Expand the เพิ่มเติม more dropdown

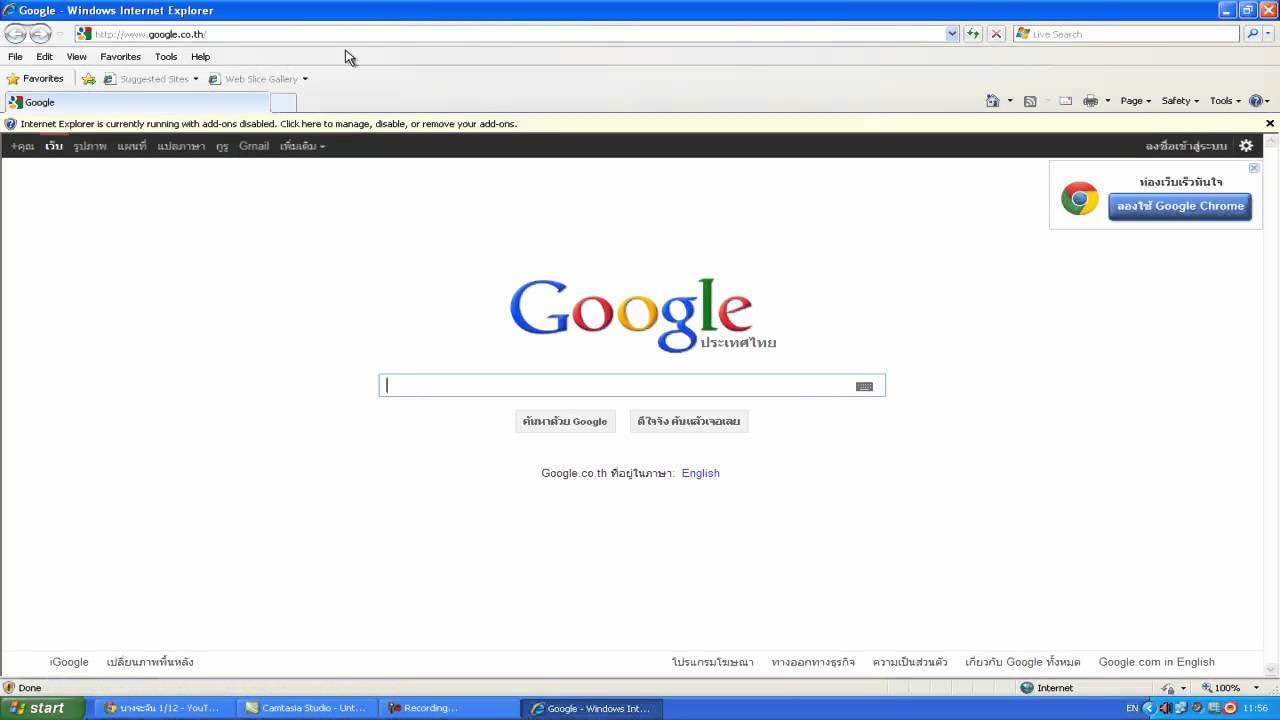[302, 146]
